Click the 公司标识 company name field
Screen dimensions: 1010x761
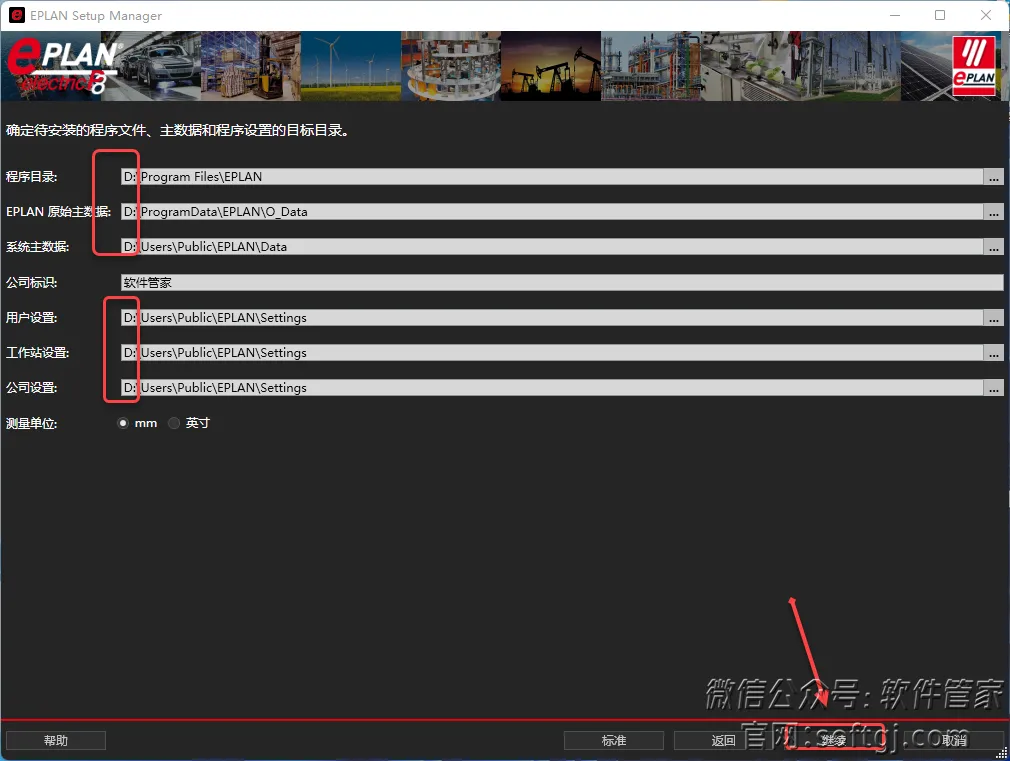[x=560, y=282]
